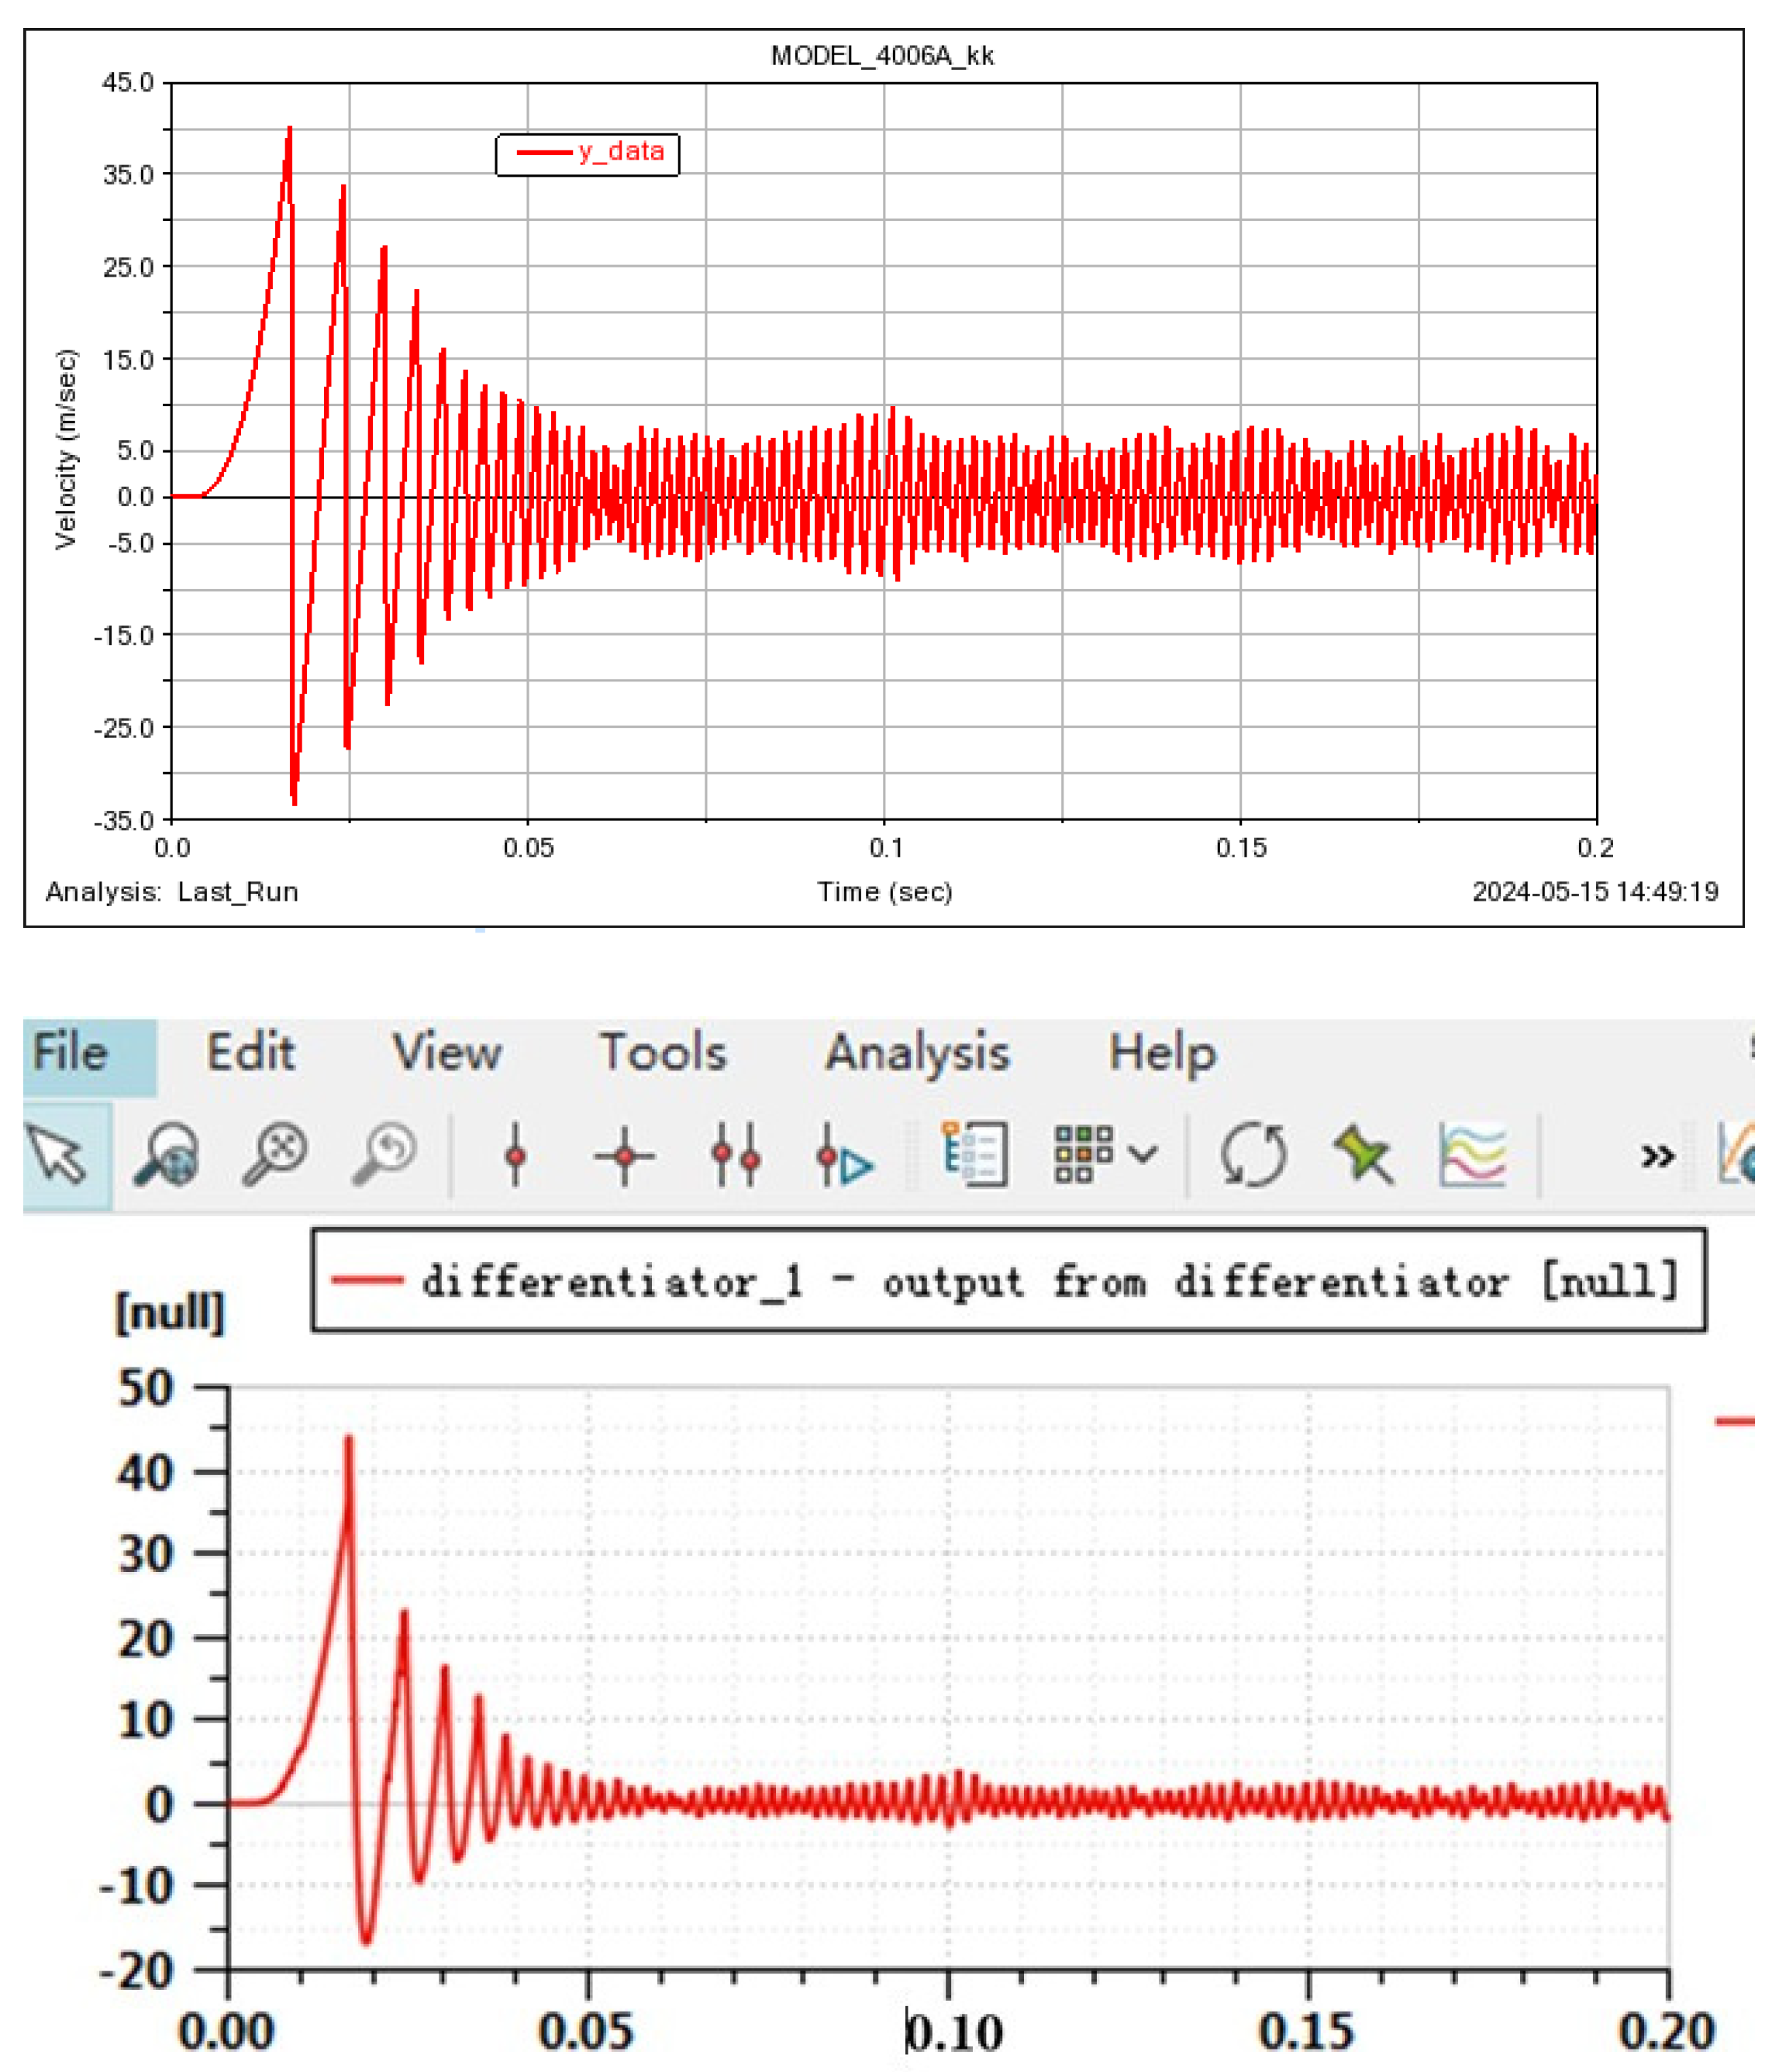Pin the plot with pushpin icon
This screenshot has width=1779, height=2072.
coord(1363,1155)
